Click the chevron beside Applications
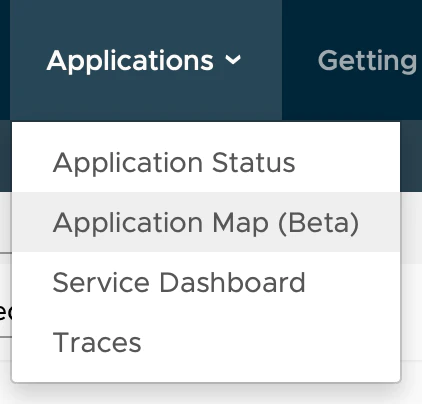The width and height of the screenshot is (422, 404). point(233,60)
